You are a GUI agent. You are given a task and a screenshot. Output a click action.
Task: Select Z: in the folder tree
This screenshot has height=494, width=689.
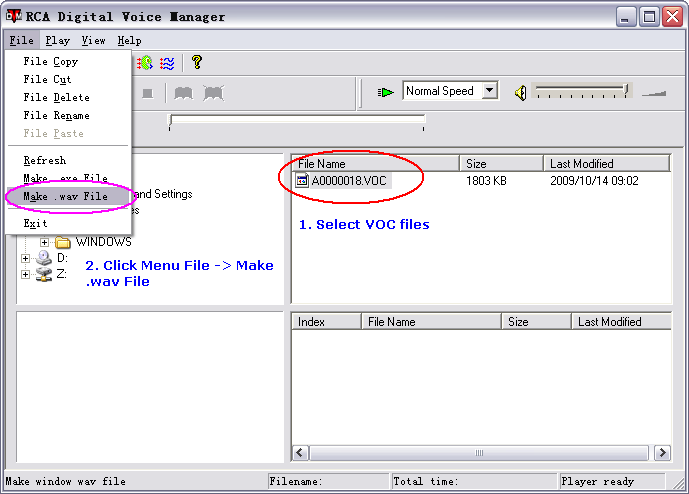point(62,274)
